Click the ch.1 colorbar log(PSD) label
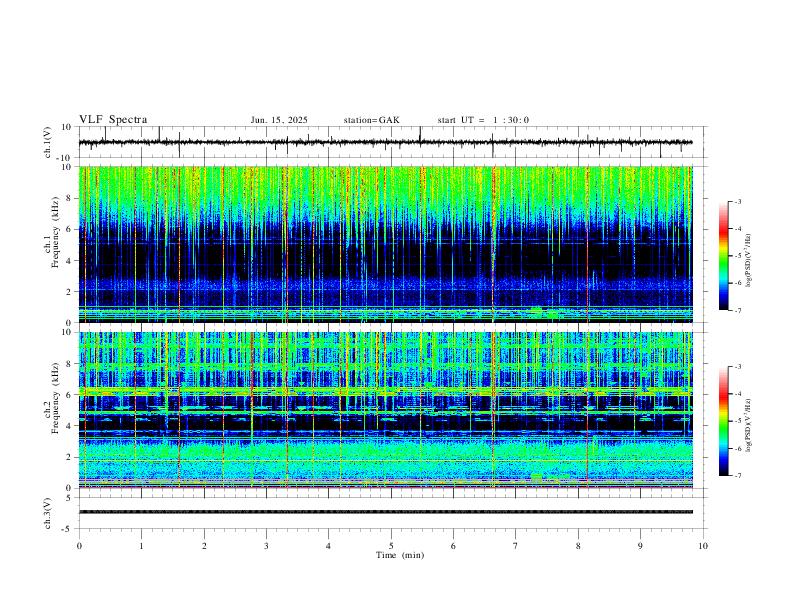Viewport: 792px width, 612px height. [748, 261]
